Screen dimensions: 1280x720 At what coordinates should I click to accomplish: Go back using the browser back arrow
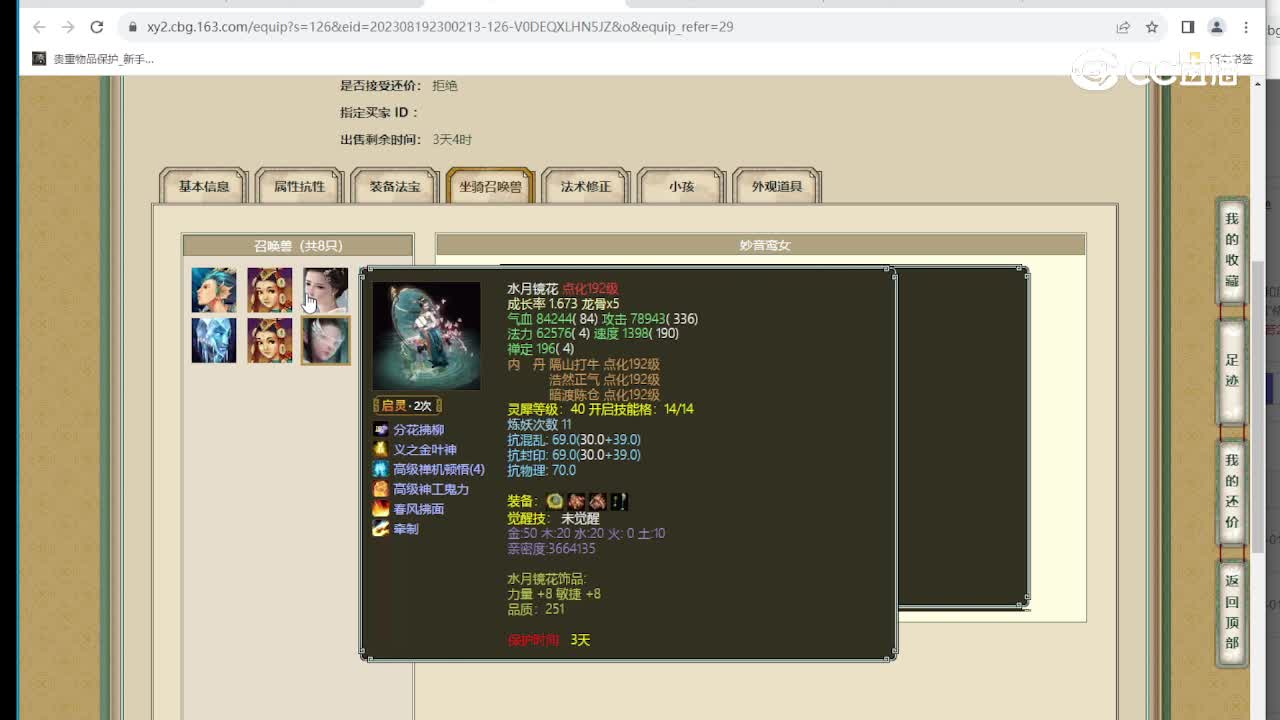pyautogui.click(x=39, y=27)
